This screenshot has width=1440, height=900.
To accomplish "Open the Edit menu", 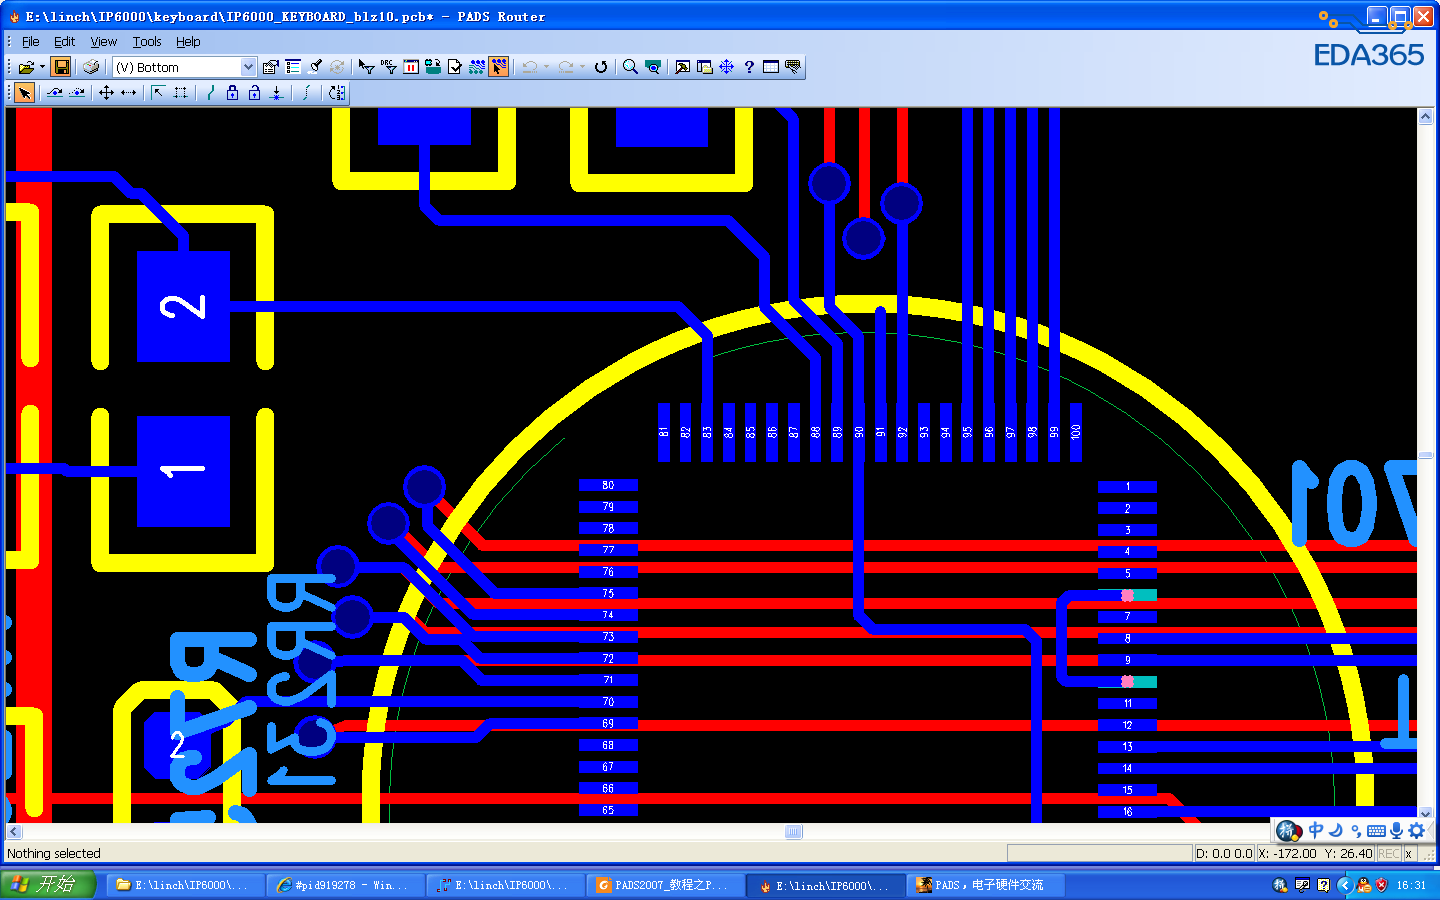I will tap(64, 42).
